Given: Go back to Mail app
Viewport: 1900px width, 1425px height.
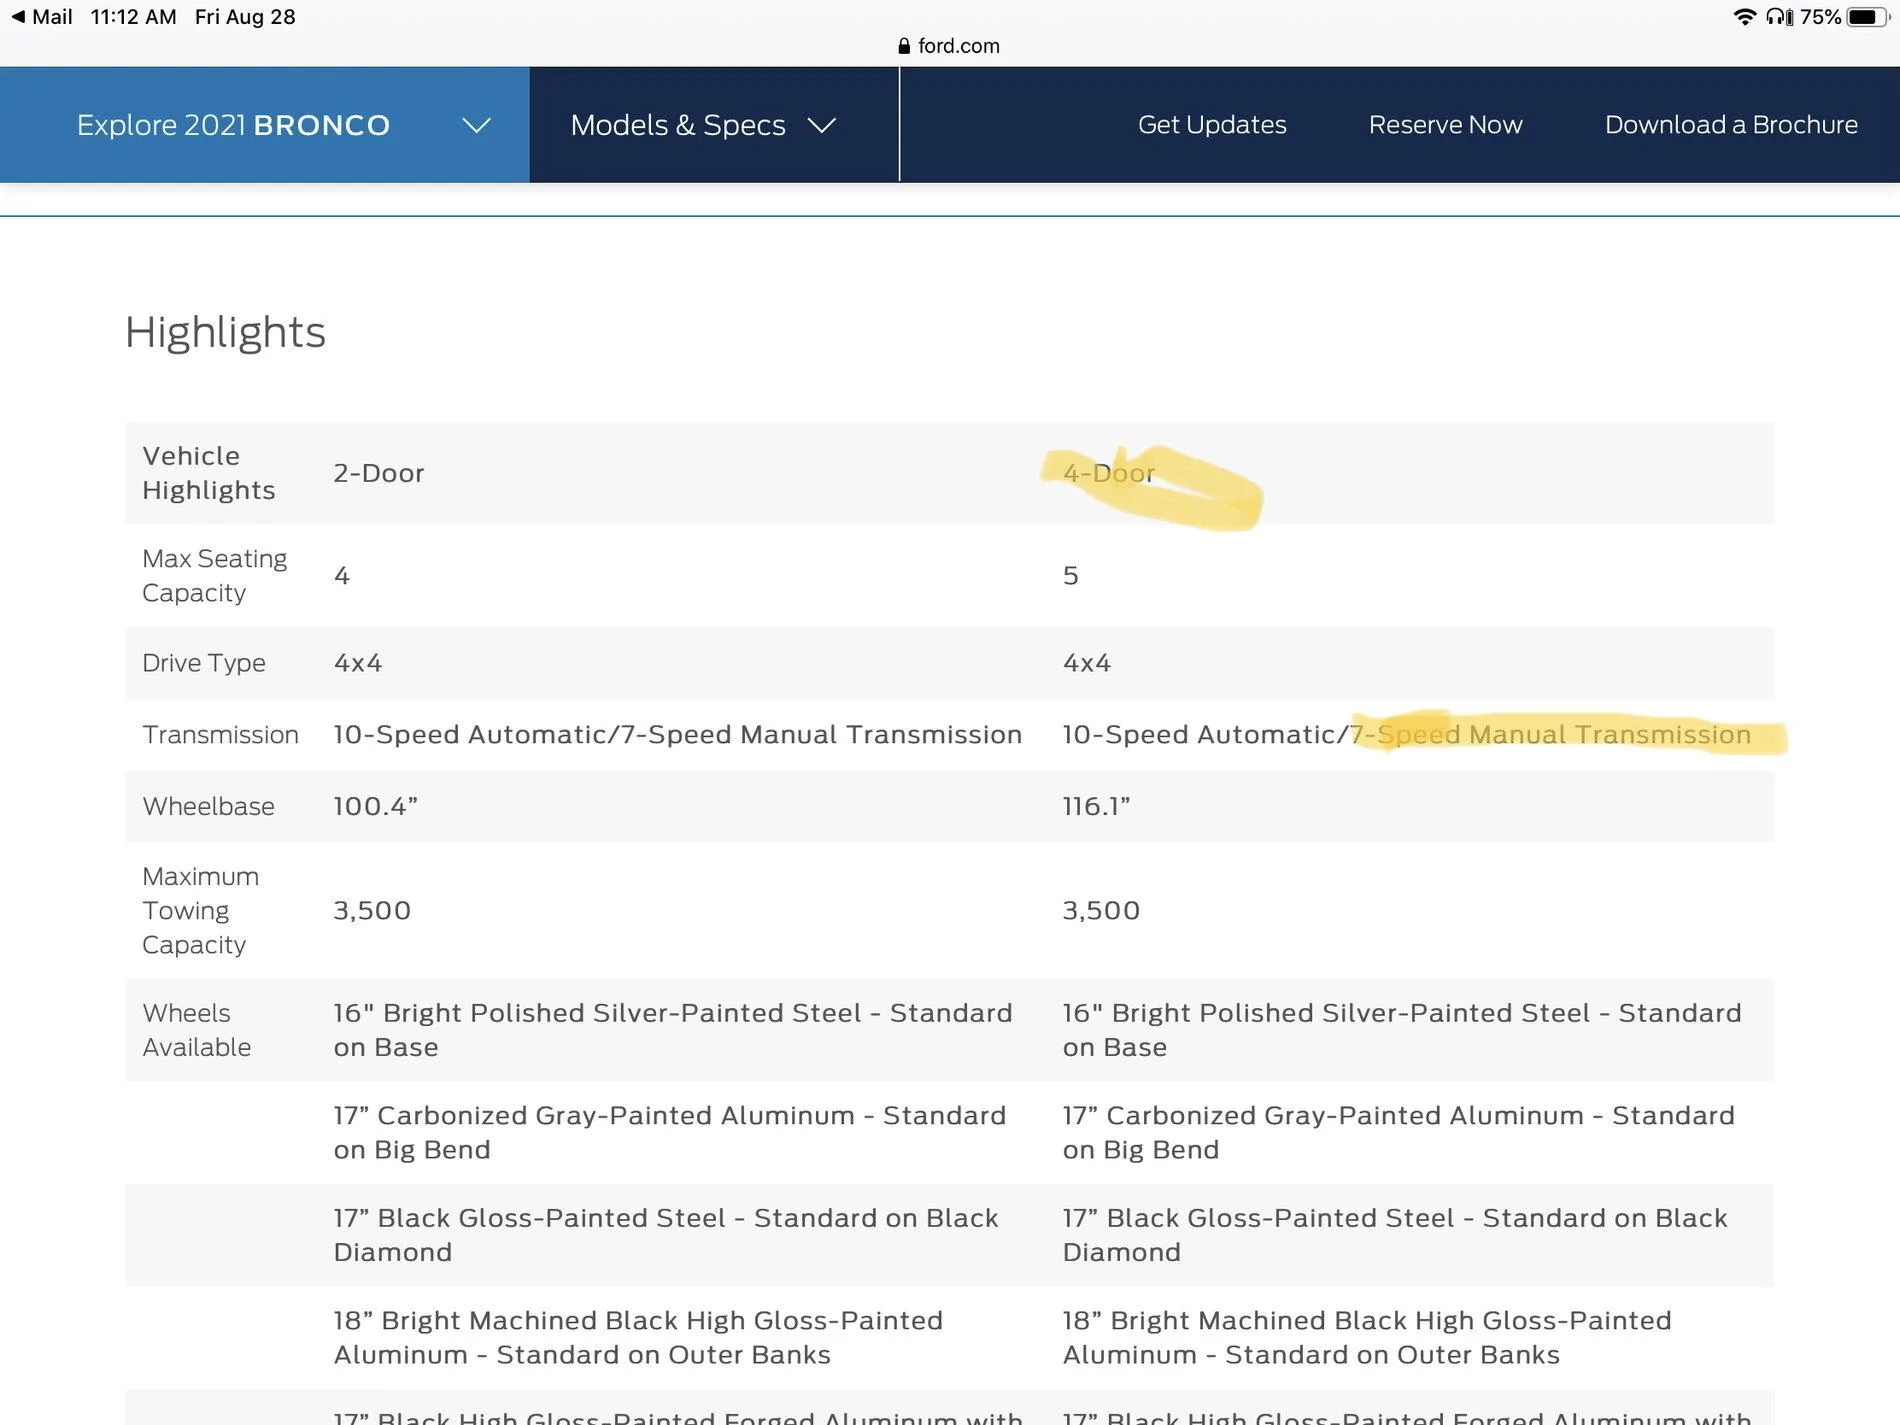Looking at the screenshot, I should pyautogui.click(x=41, y=17).
